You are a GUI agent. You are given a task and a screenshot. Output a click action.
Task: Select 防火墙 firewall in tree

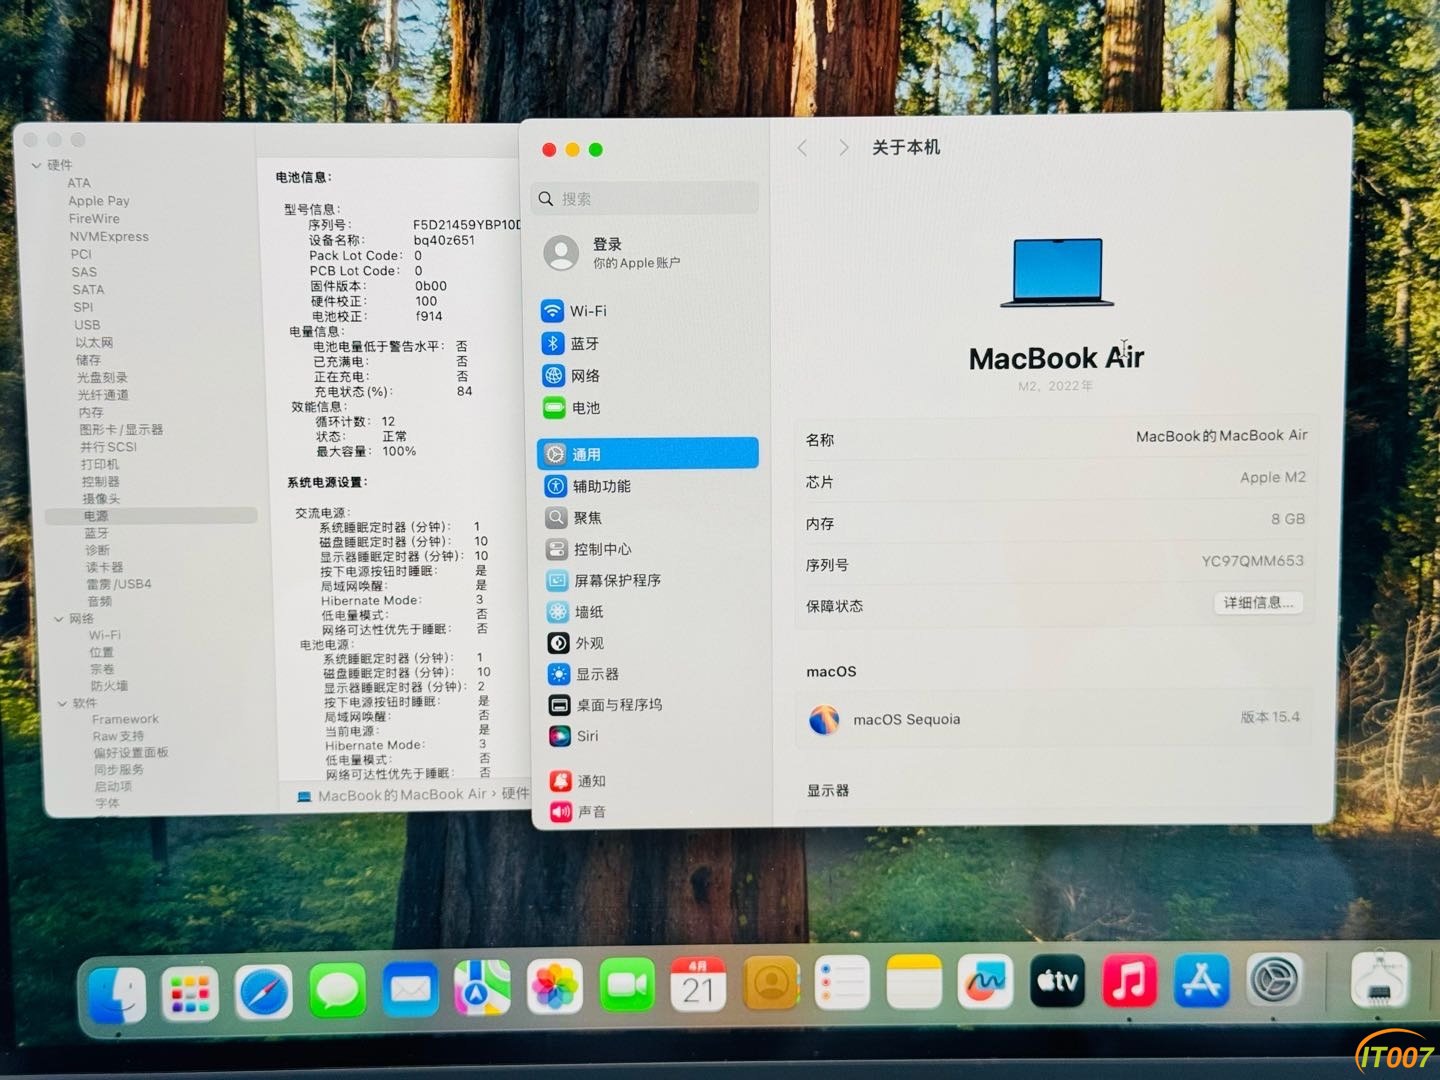pyautogui.click(x=109, y=686)
